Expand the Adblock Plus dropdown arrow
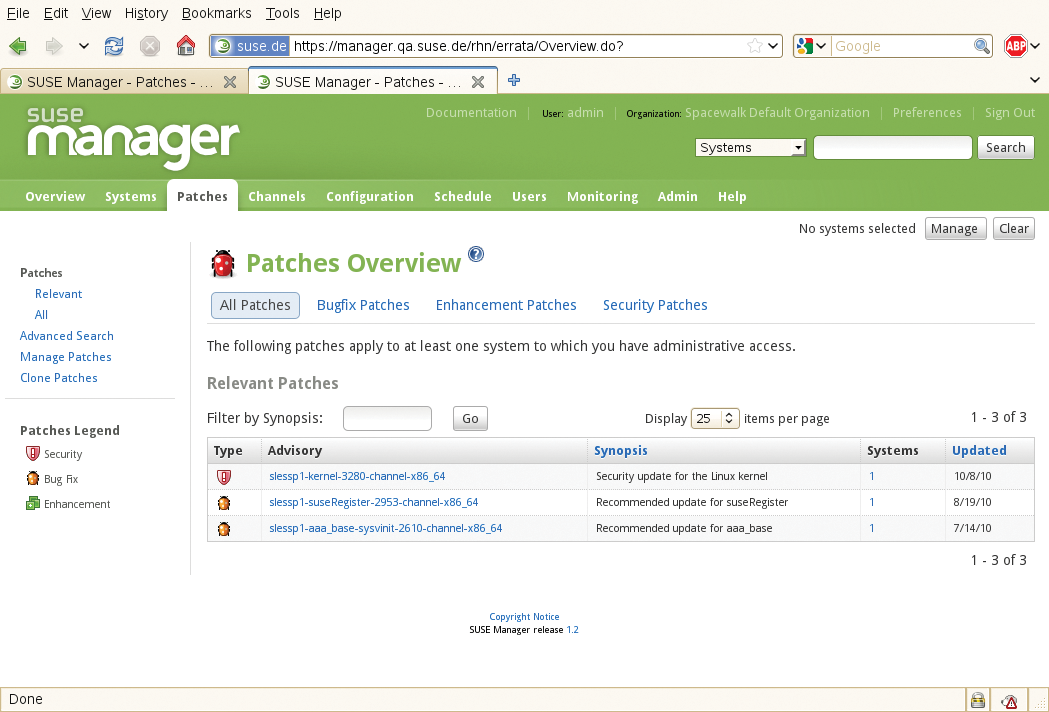Image resolution: width=1049 pixels, height=712 pixels. (x=1037, y=45)
